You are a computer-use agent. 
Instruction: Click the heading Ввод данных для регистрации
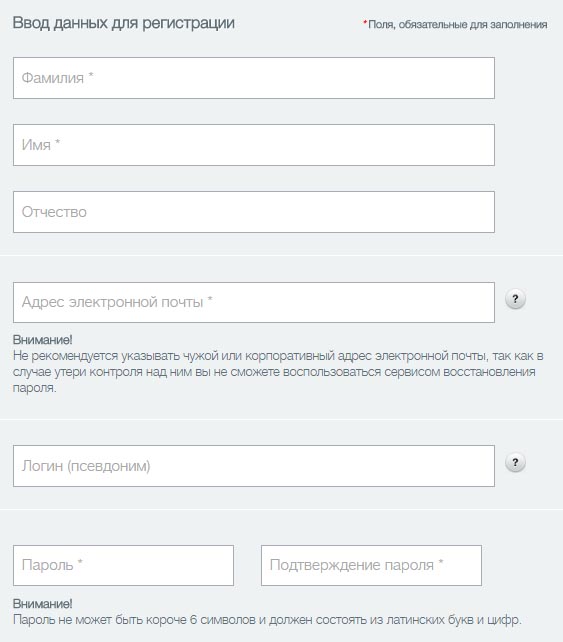124,23
